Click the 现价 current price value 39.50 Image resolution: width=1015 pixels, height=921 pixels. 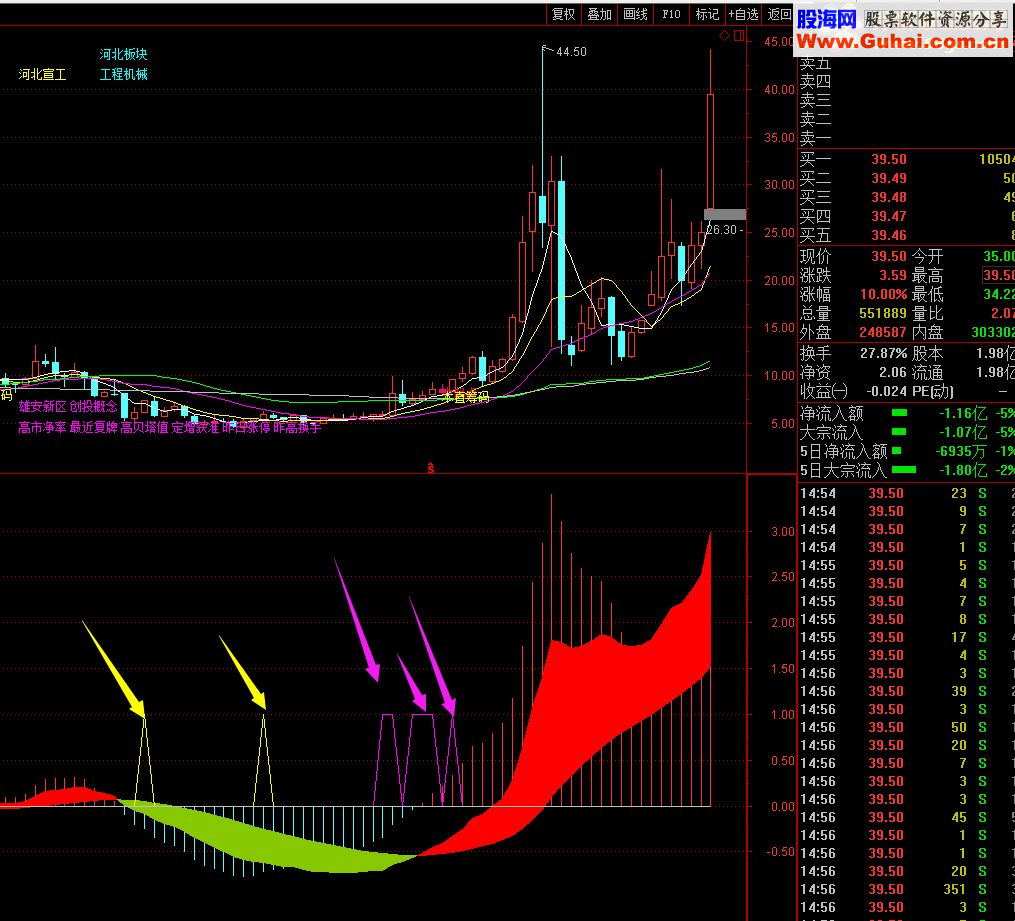(x=889, y=256)
